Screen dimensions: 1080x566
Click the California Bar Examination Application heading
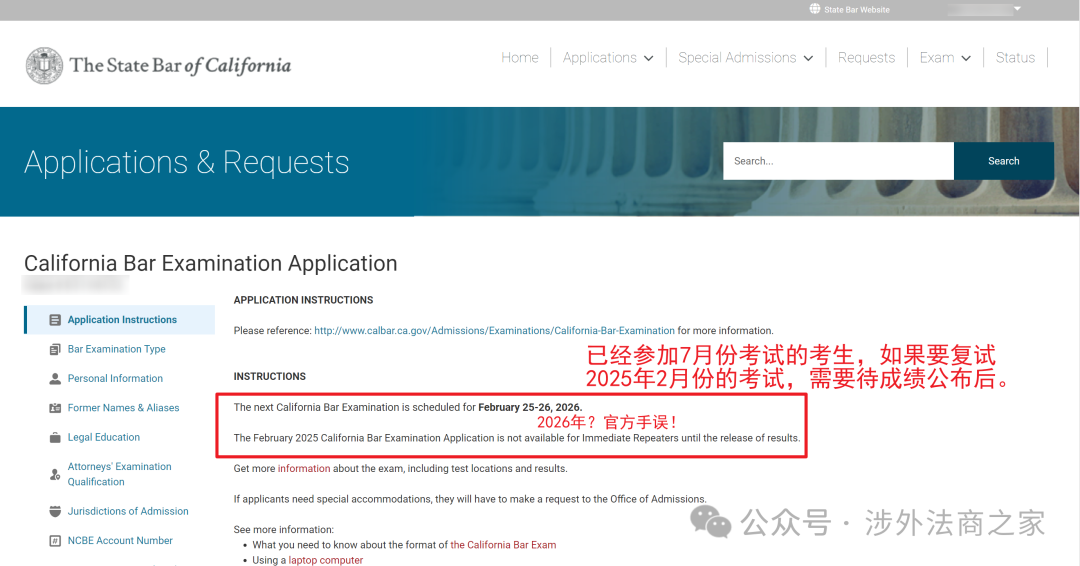pyautogui.click(x=211, y=263)
